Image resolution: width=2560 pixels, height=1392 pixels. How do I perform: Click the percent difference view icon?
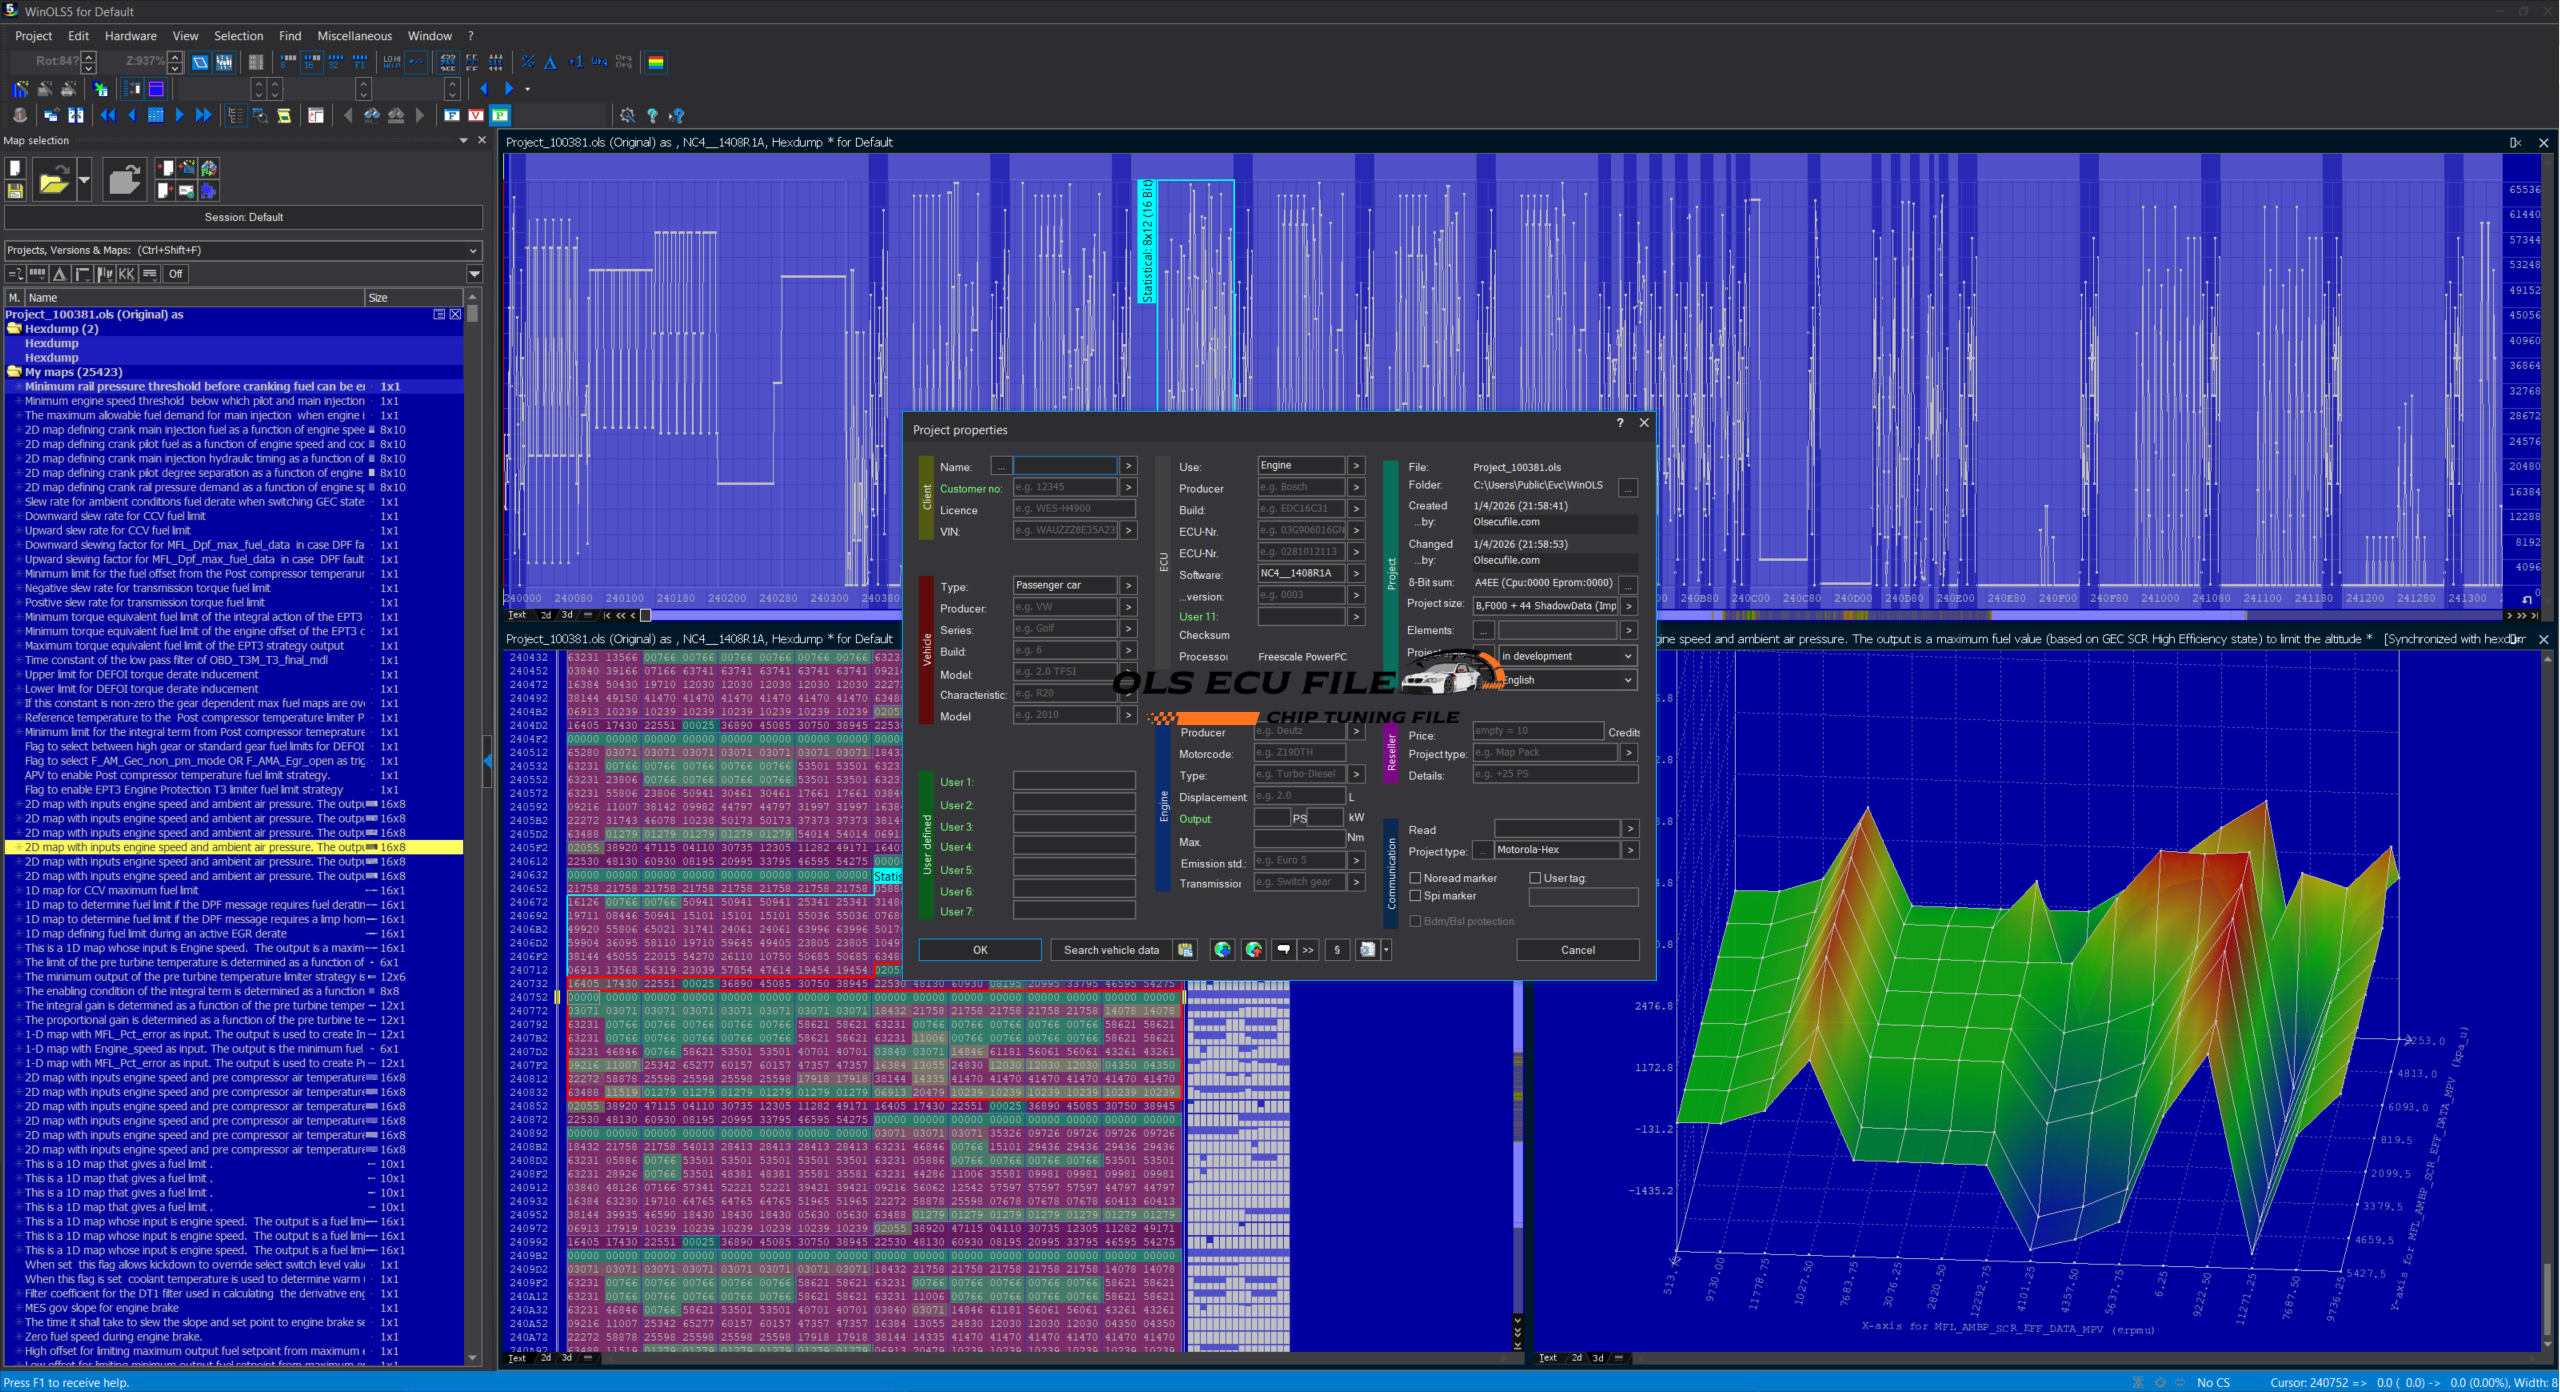point(527,62)
